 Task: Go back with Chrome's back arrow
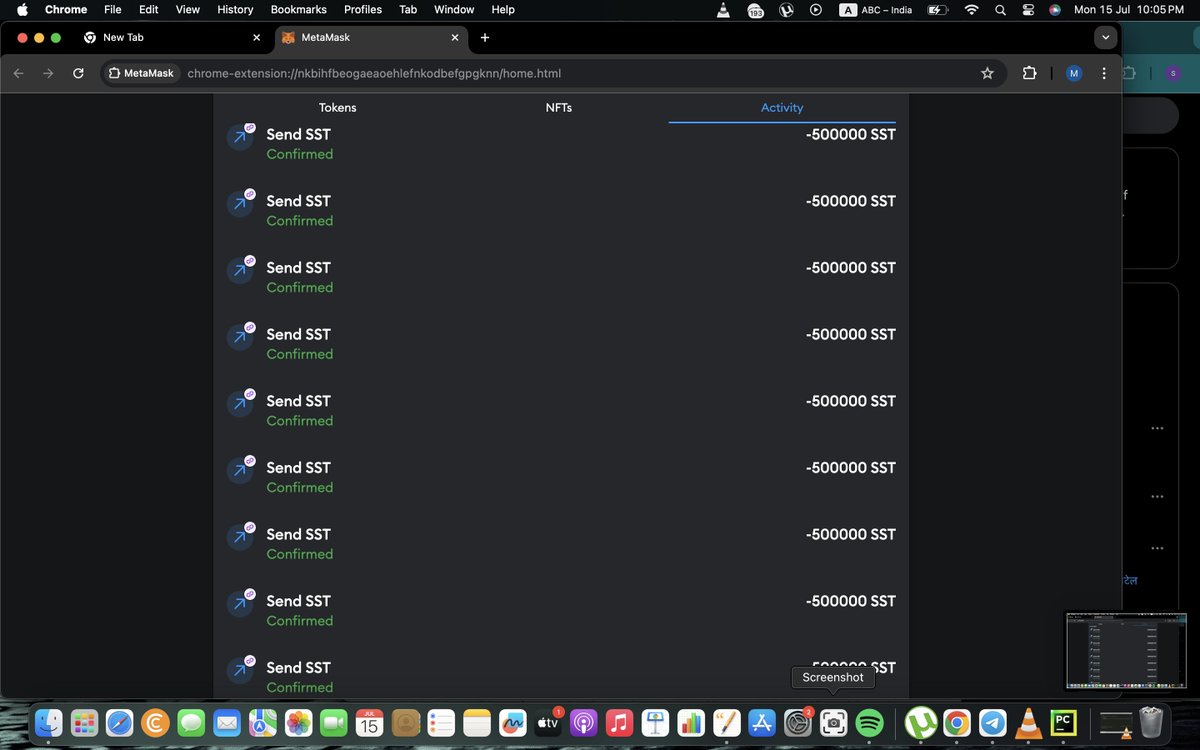click(18, 73)
